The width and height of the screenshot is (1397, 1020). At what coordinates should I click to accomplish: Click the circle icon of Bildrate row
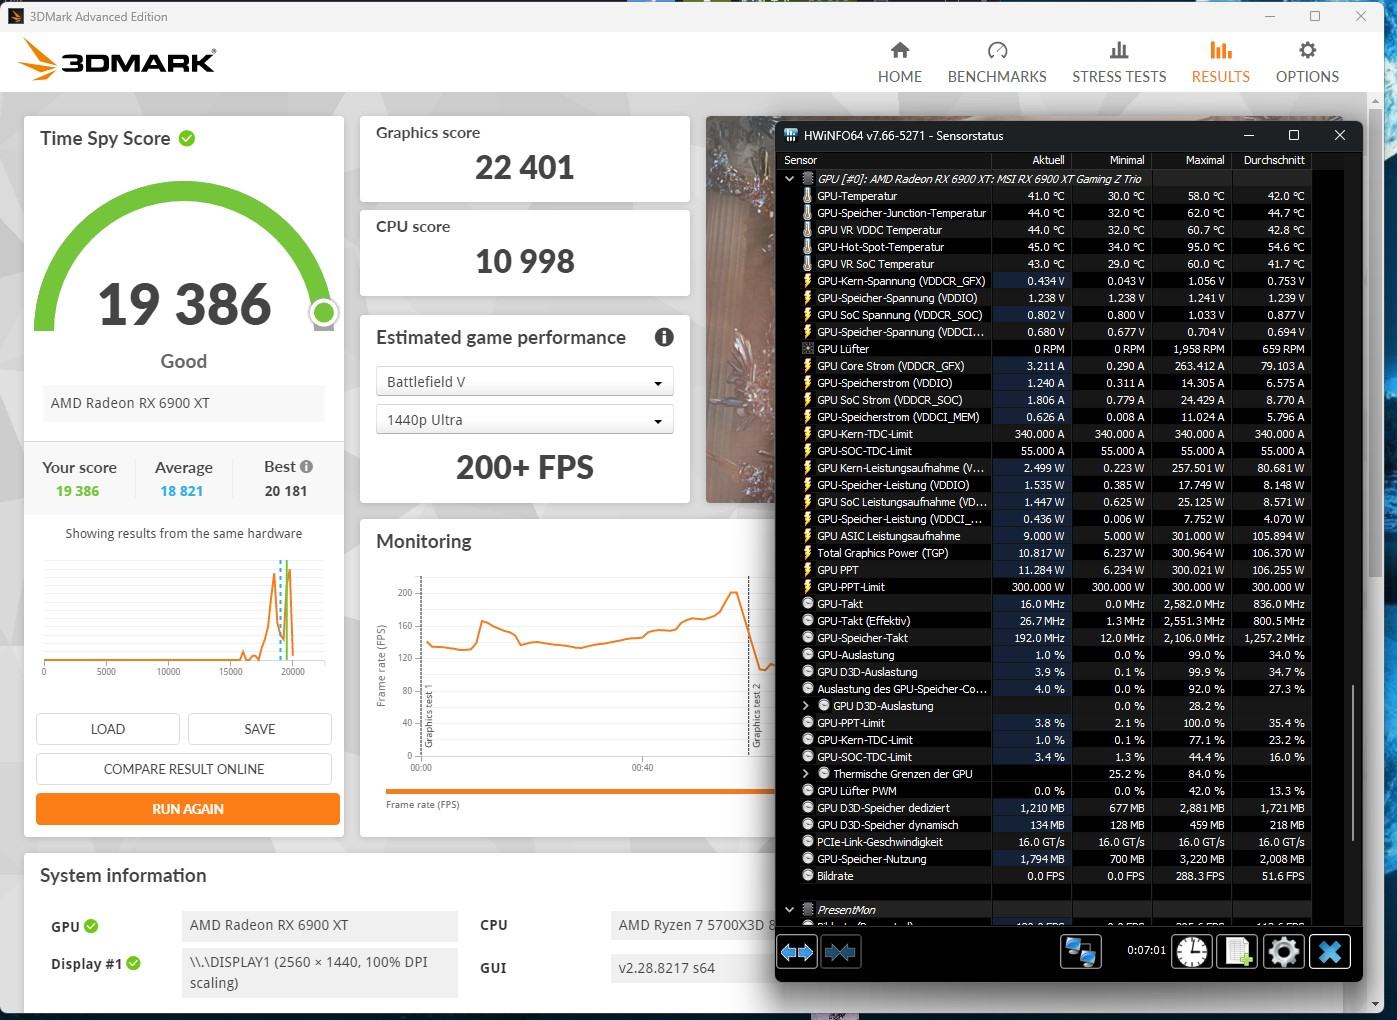(808, 876)
